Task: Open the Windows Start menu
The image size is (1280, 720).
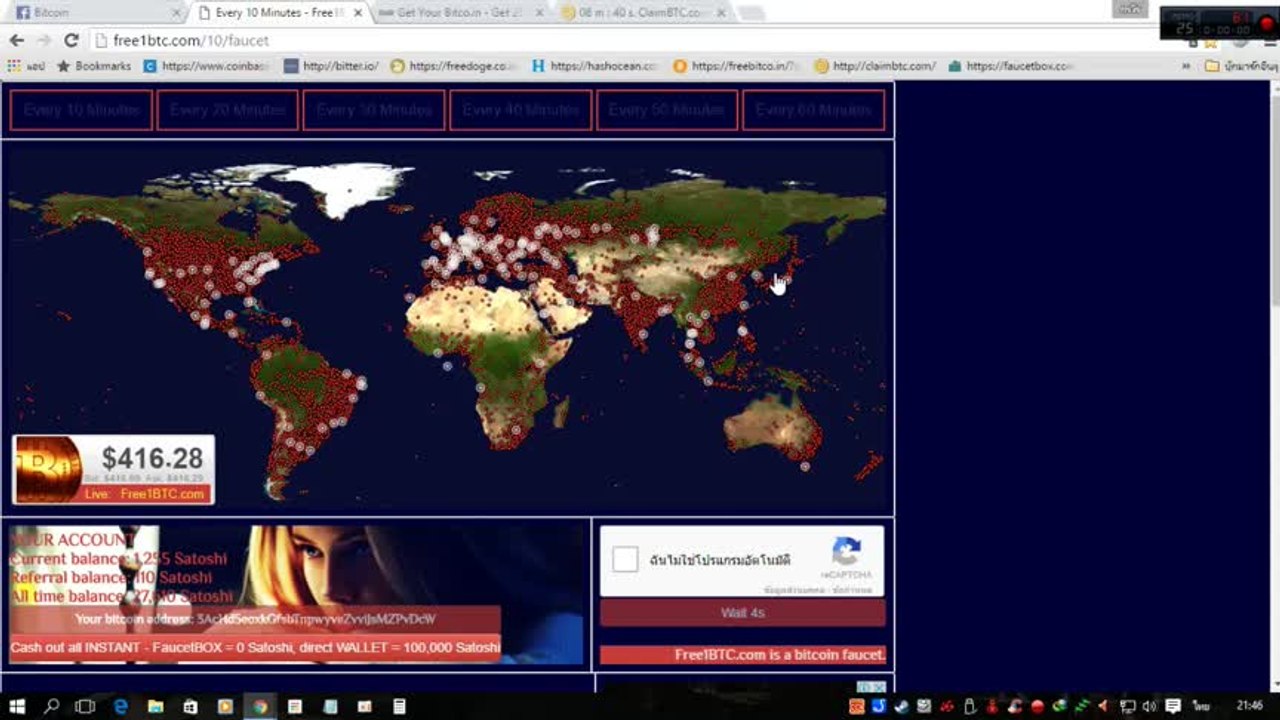Action: tap(17, 706)
